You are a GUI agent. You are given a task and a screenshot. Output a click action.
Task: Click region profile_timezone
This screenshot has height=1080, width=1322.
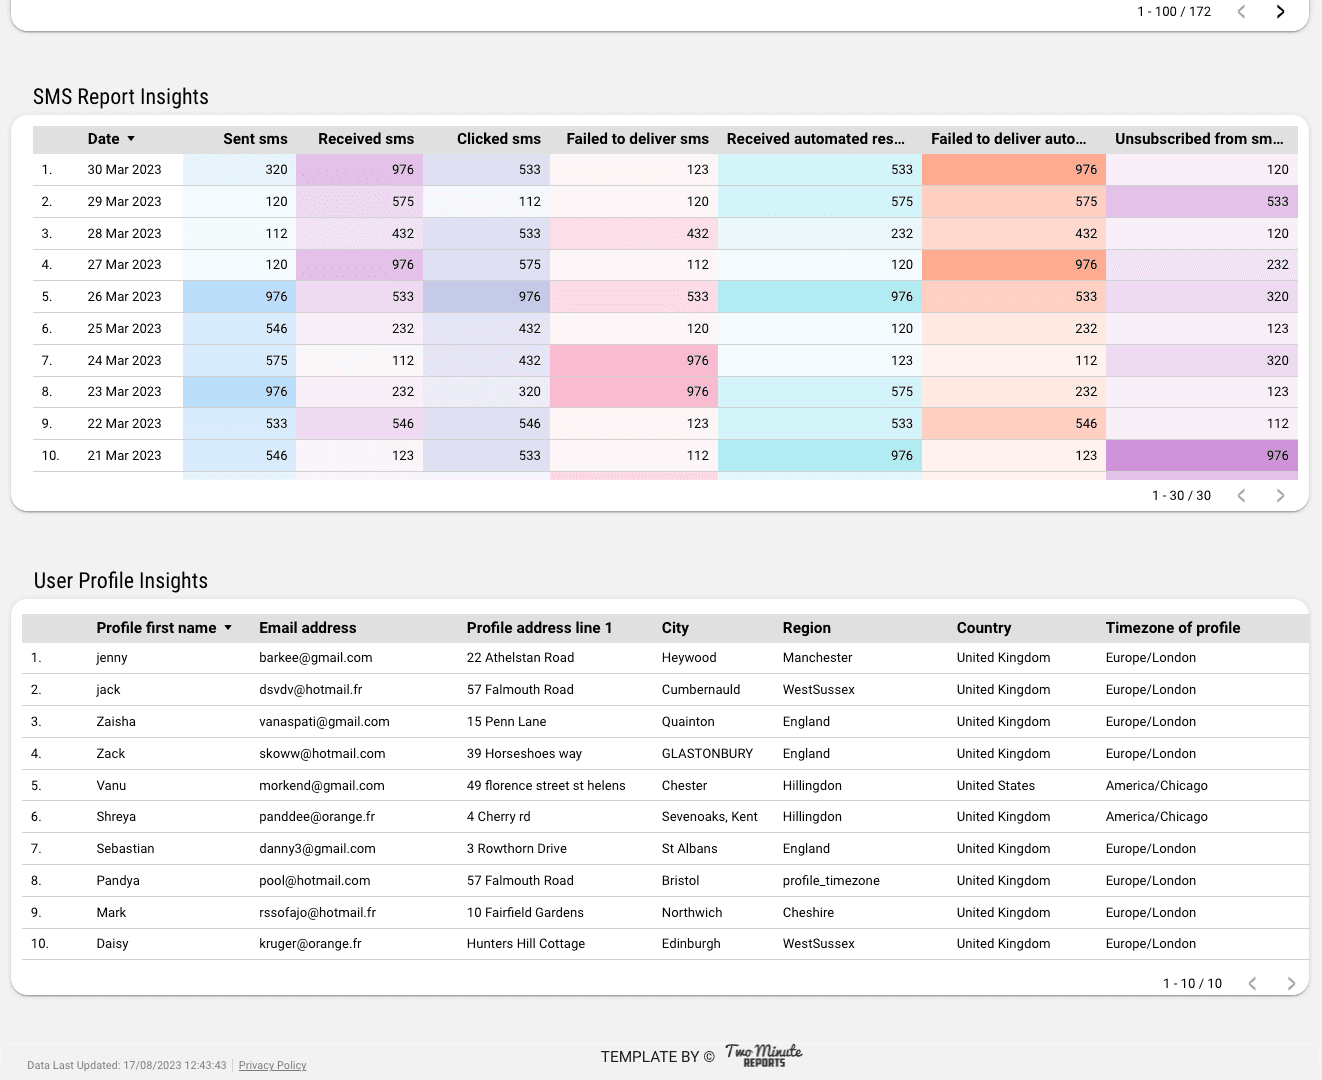coord(831,881)
